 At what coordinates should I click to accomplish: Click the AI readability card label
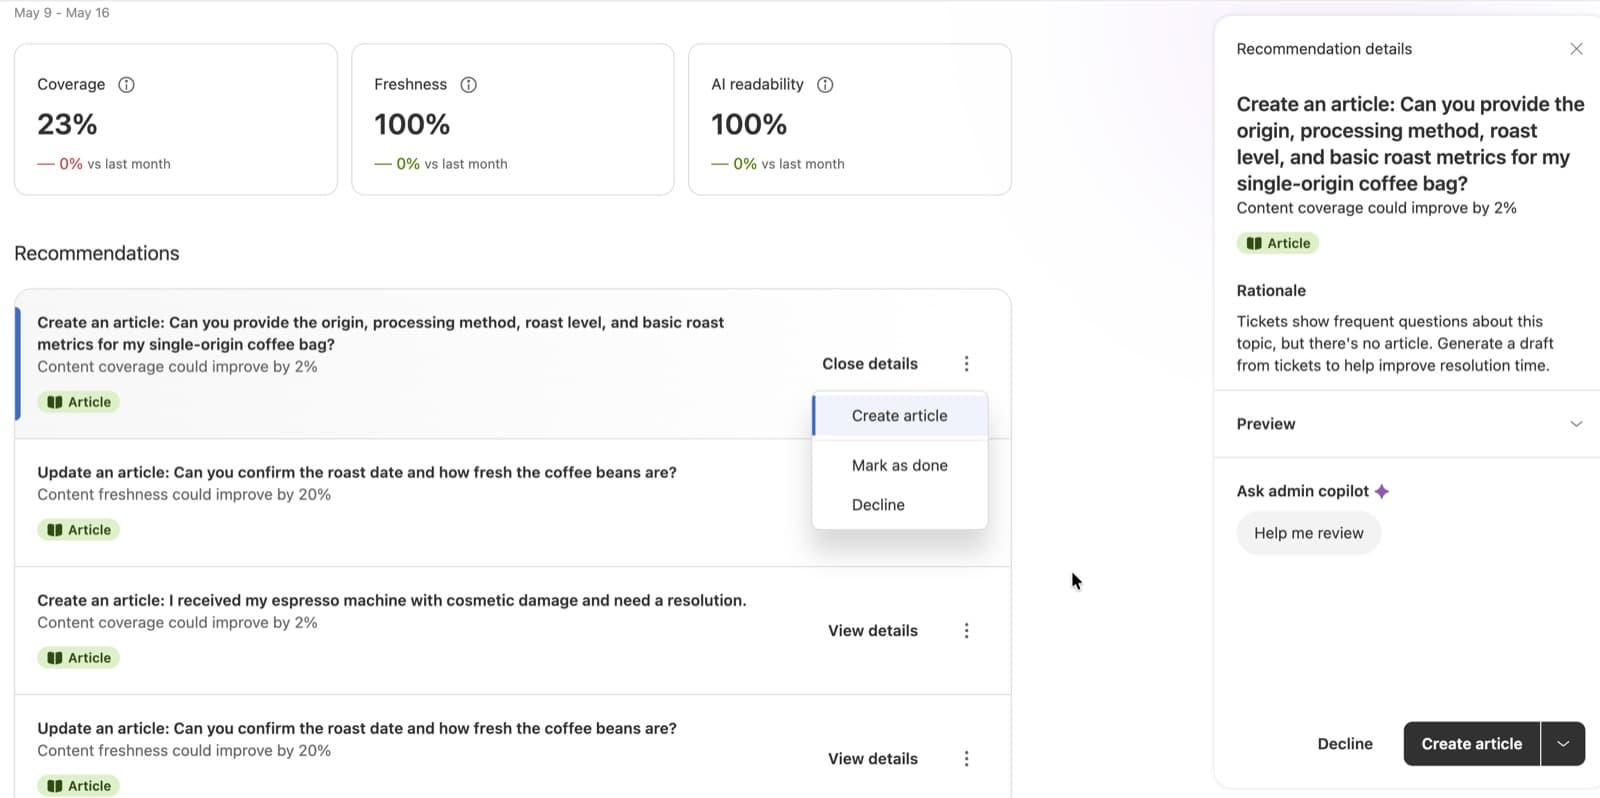(757, 85)
